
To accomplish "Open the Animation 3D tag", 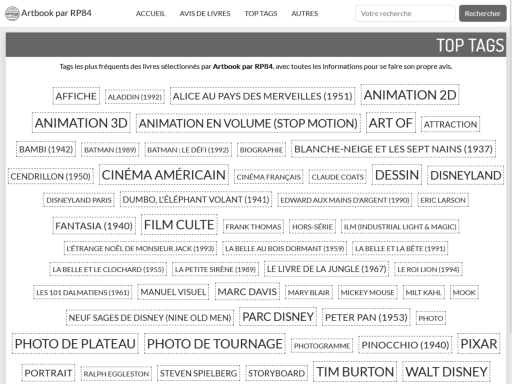I will tap(81, 123).
